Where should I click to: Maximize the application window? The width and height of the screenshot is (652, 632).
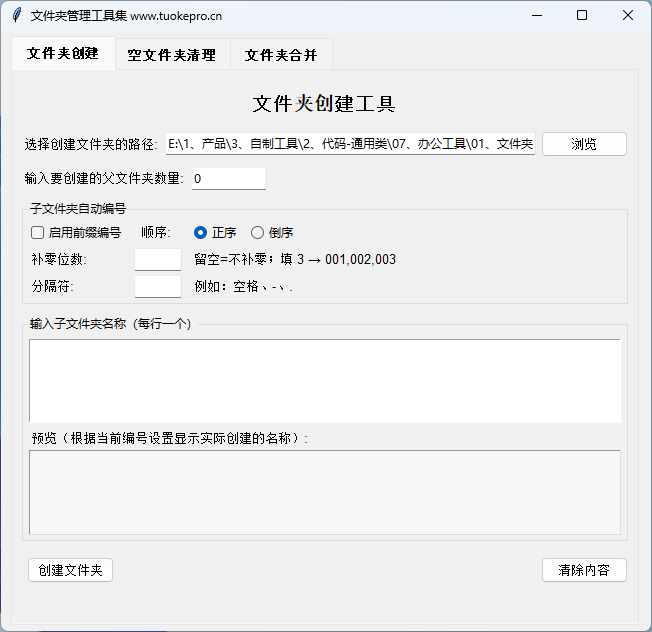click(582, 15)
